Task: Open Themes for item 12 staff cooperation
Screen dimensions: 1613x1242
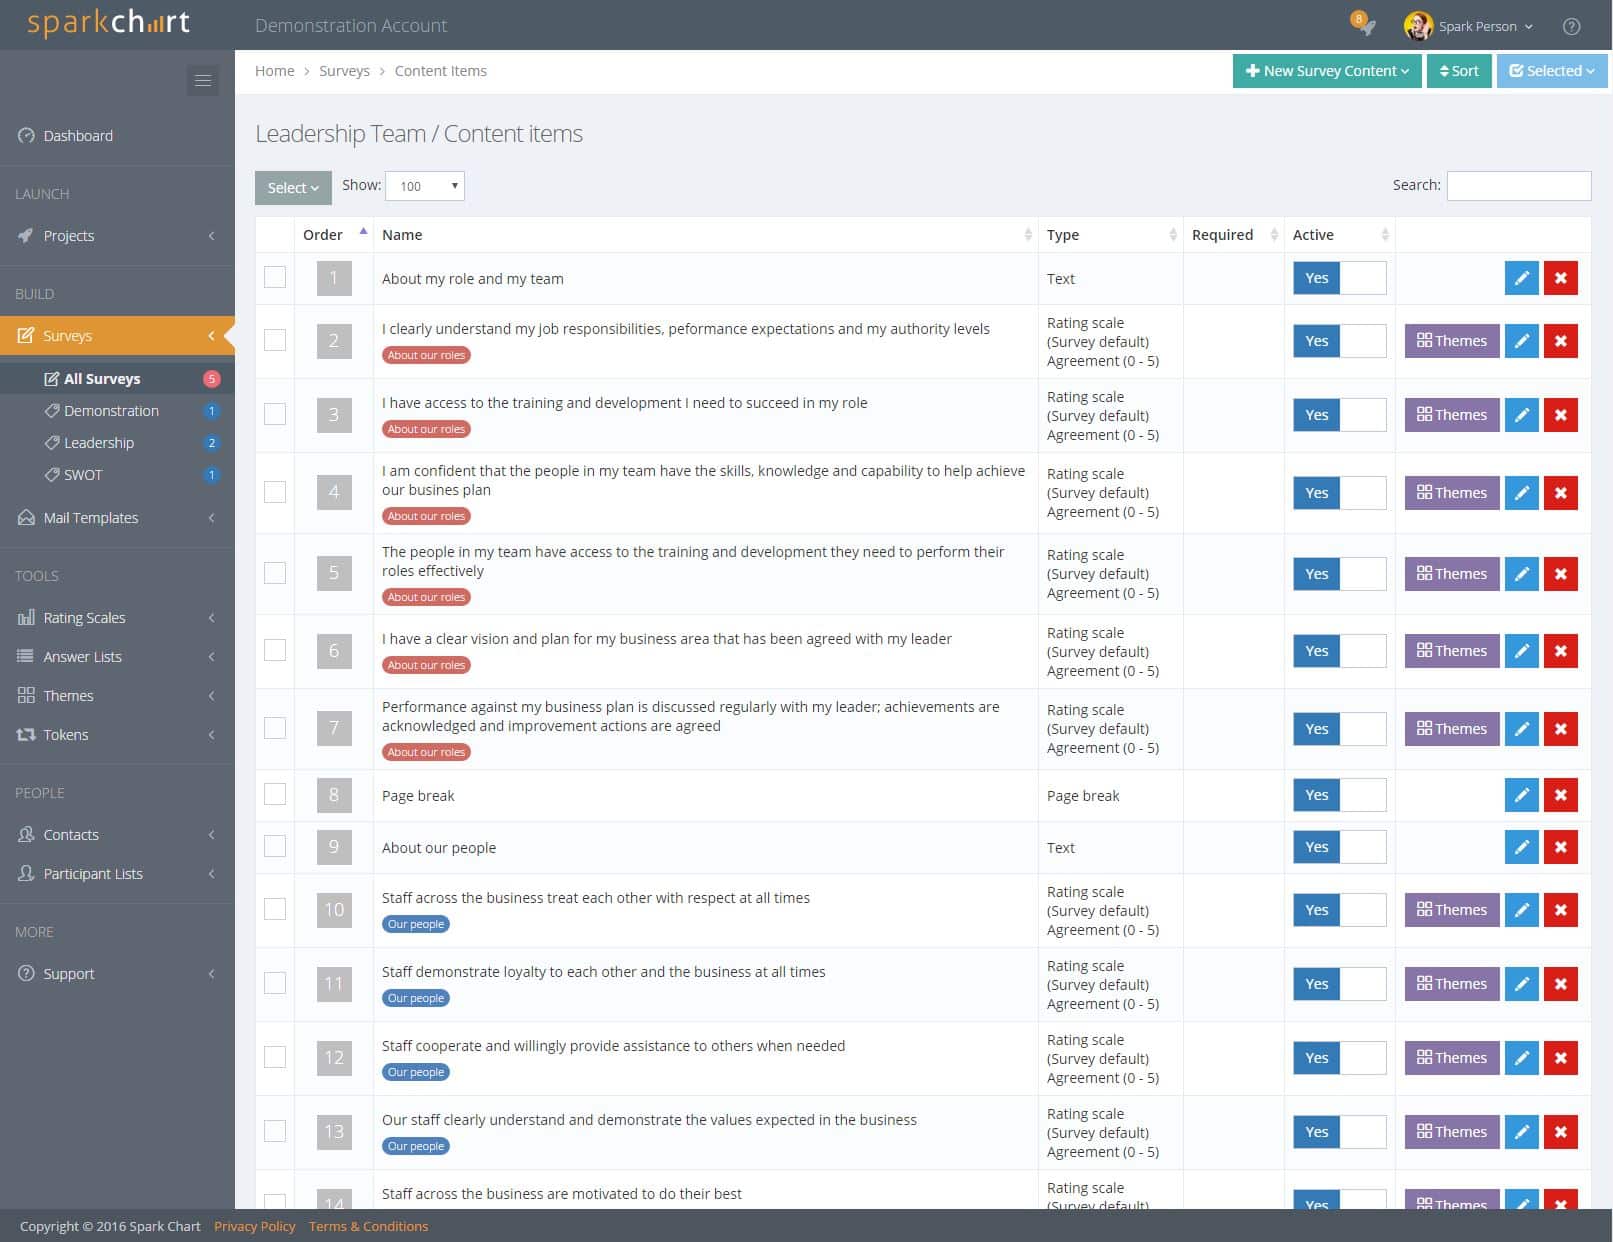Action: point(1452,1058)
